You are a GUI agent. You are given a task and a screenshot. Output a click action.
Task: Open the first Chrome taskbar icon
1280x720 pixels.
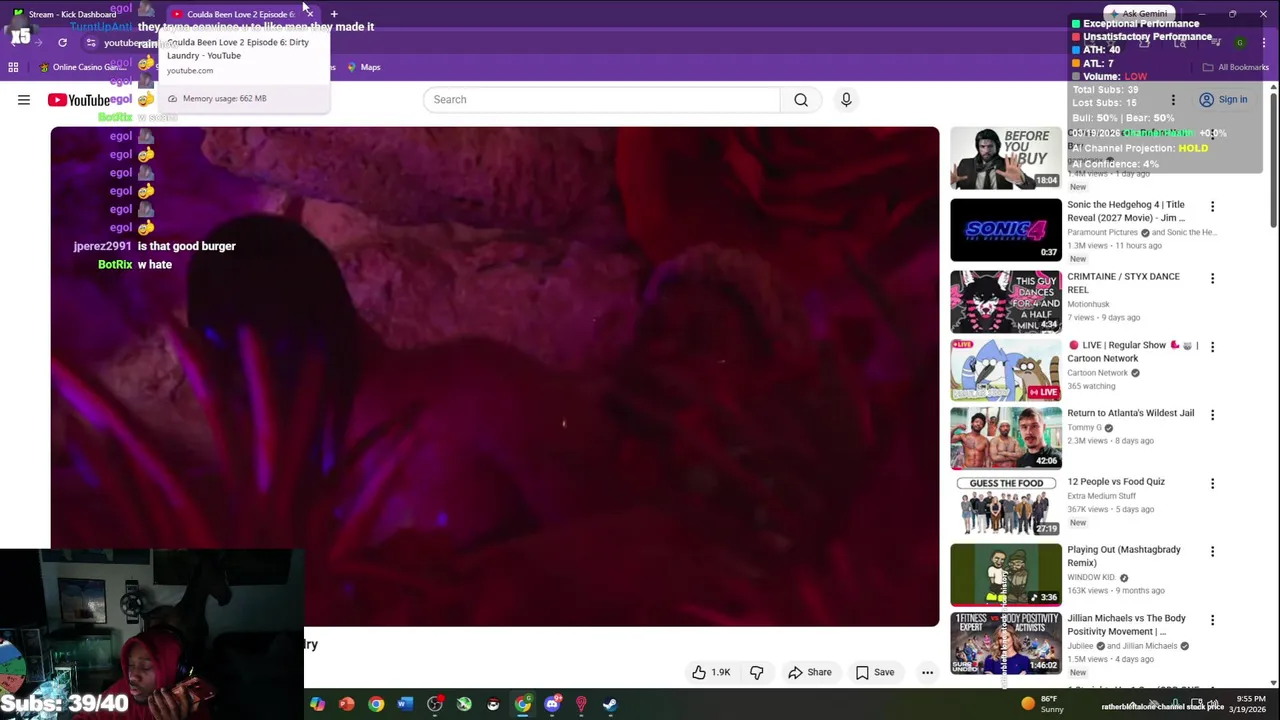tap(376, 704)
